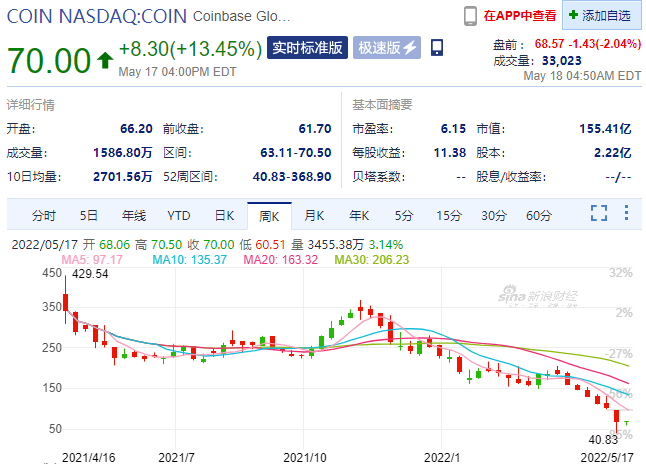Select the 15分 interval tab

click(449, 216)
